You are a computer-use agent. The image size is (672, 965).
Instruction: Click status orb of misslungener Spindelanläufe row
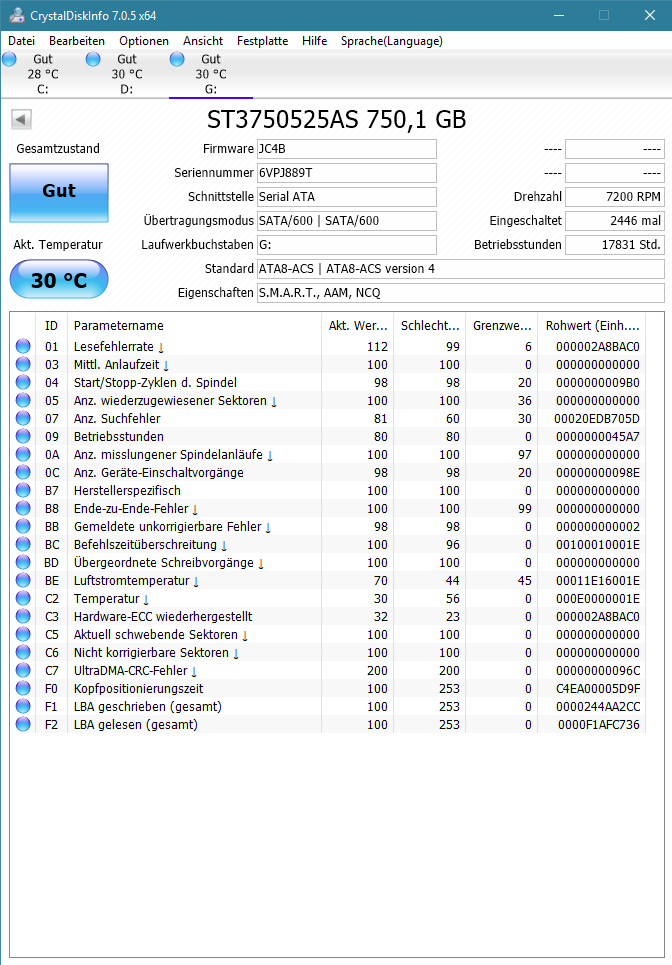[23, 454]
